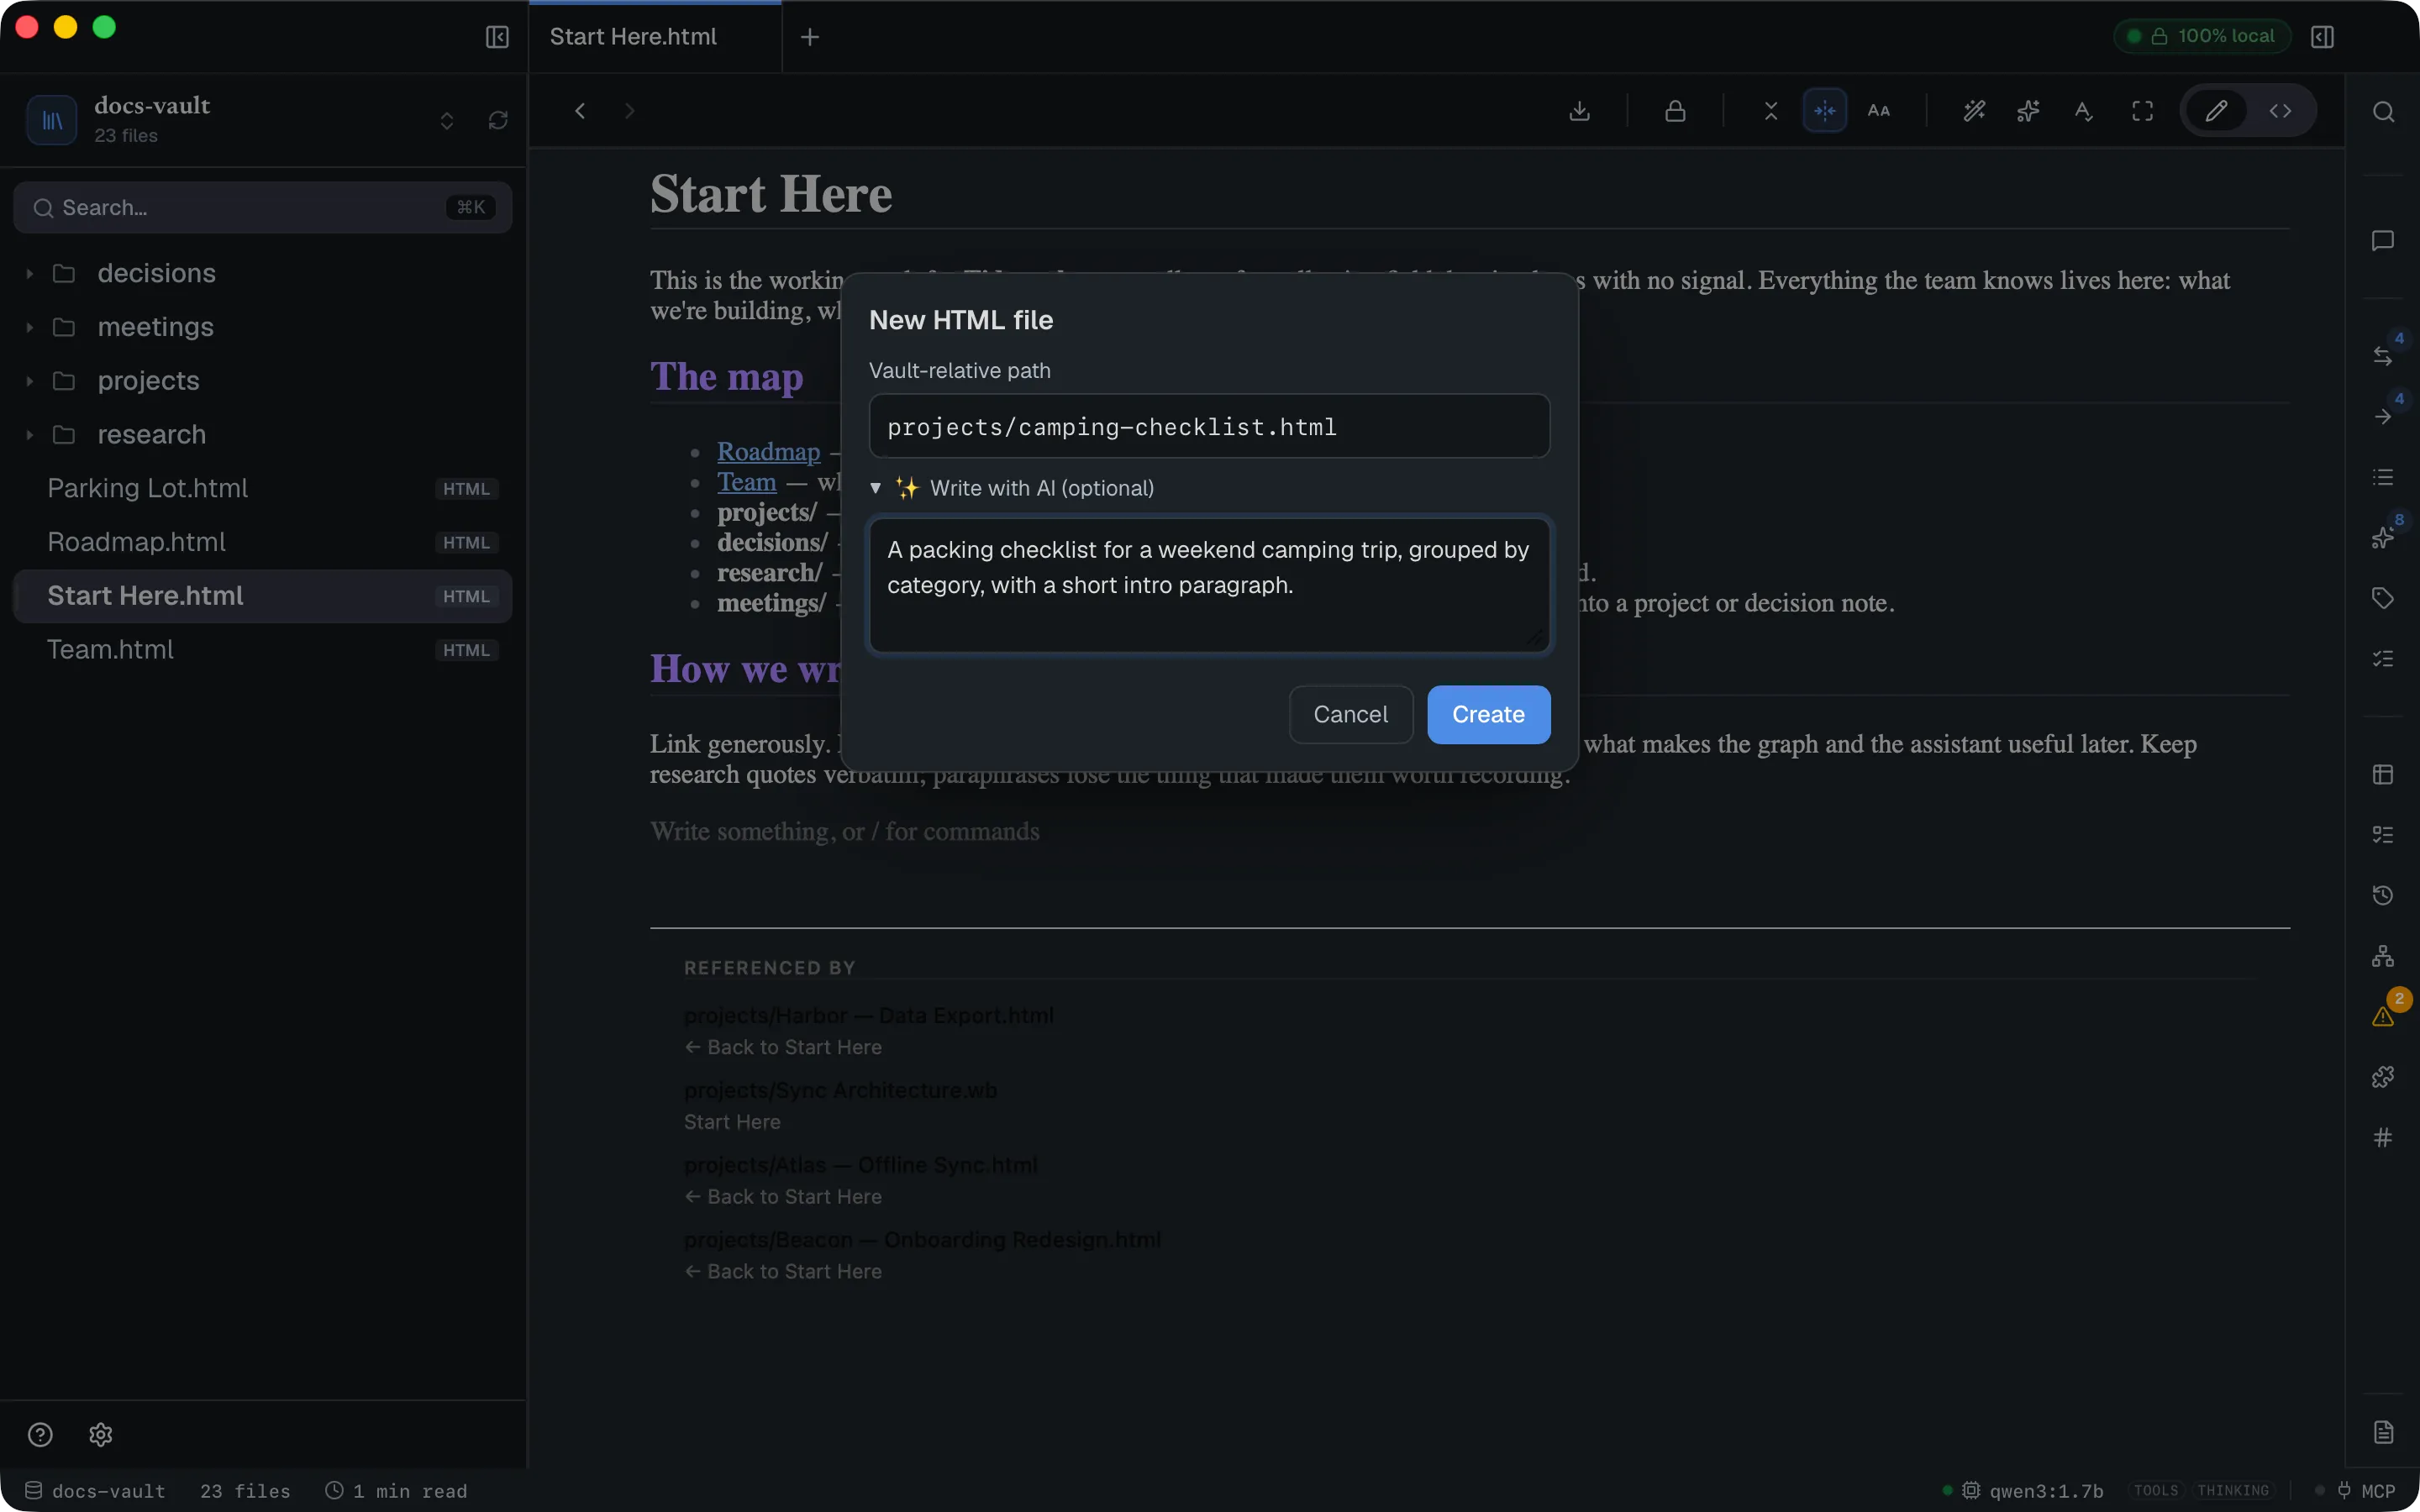Open AI suggestions icon with badge 8
The height and width of the screenshot is (1512, 2420).
[x=2383, y=538]
